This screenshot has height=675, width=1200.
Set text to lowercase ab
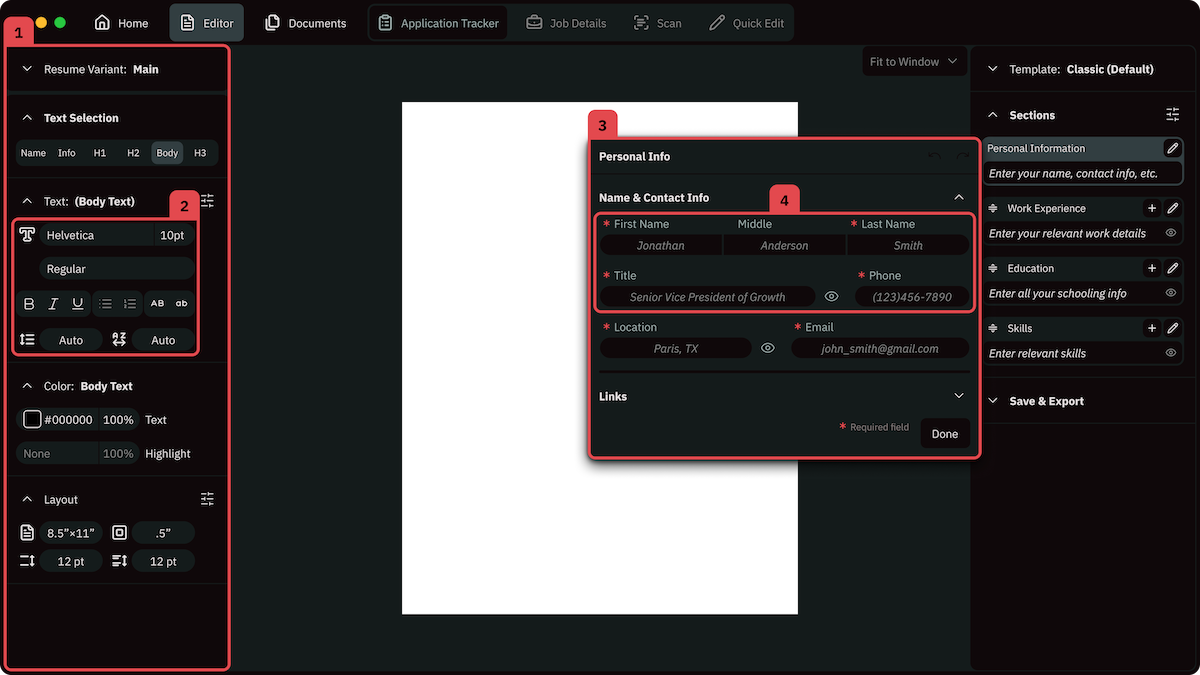pyautogui.click(x=182, y=303)
